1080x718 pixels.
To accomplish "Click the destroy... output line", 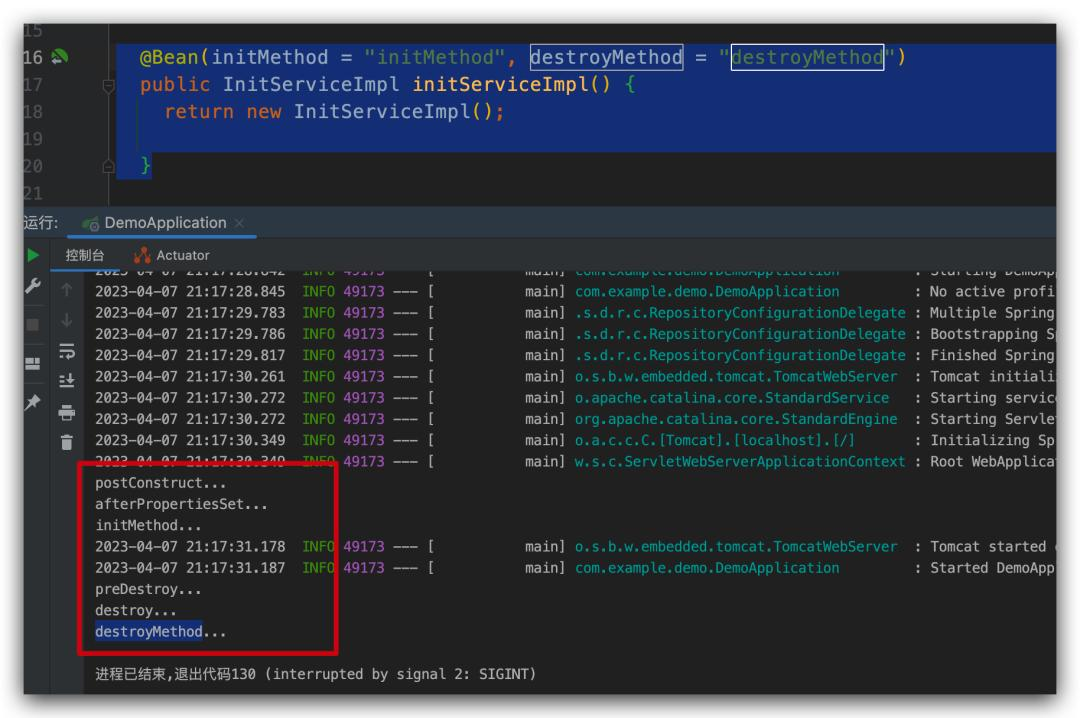I will (x=136, y=611).
